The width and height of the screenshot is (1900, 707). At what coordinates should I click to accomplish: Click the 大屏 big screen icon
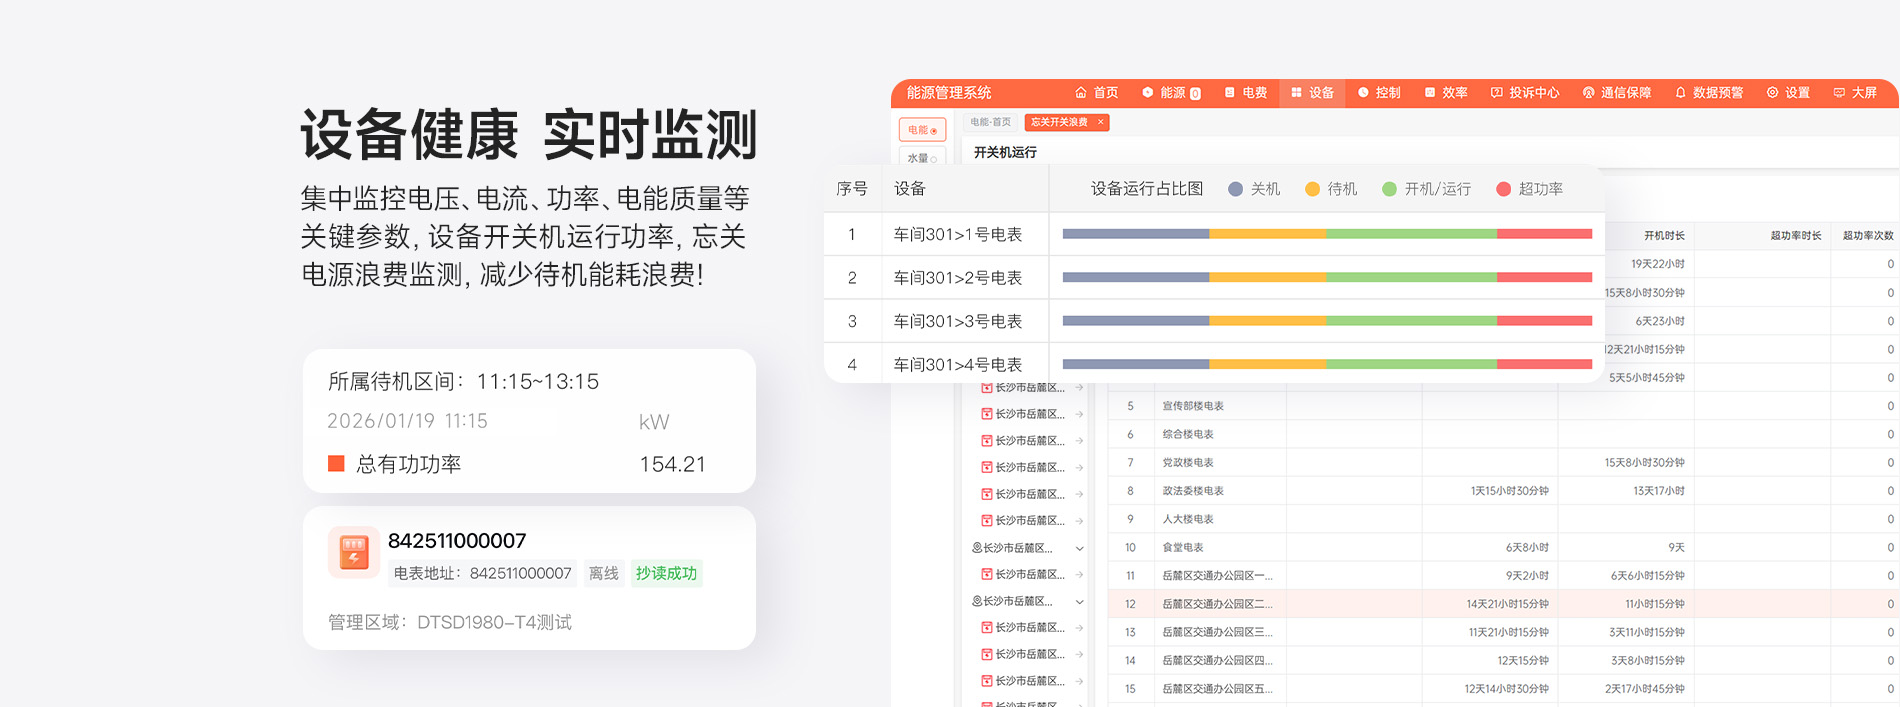[1839, 93]
